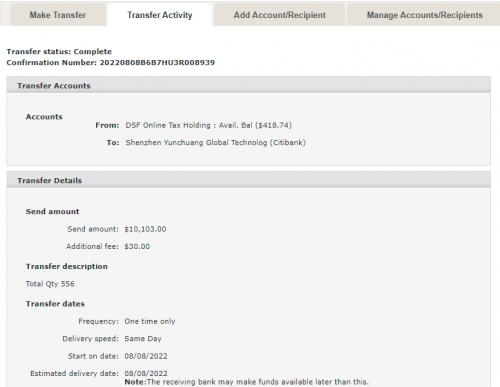Click the Delivery speed: label
The image size is (500, 387).
point(90,339)
